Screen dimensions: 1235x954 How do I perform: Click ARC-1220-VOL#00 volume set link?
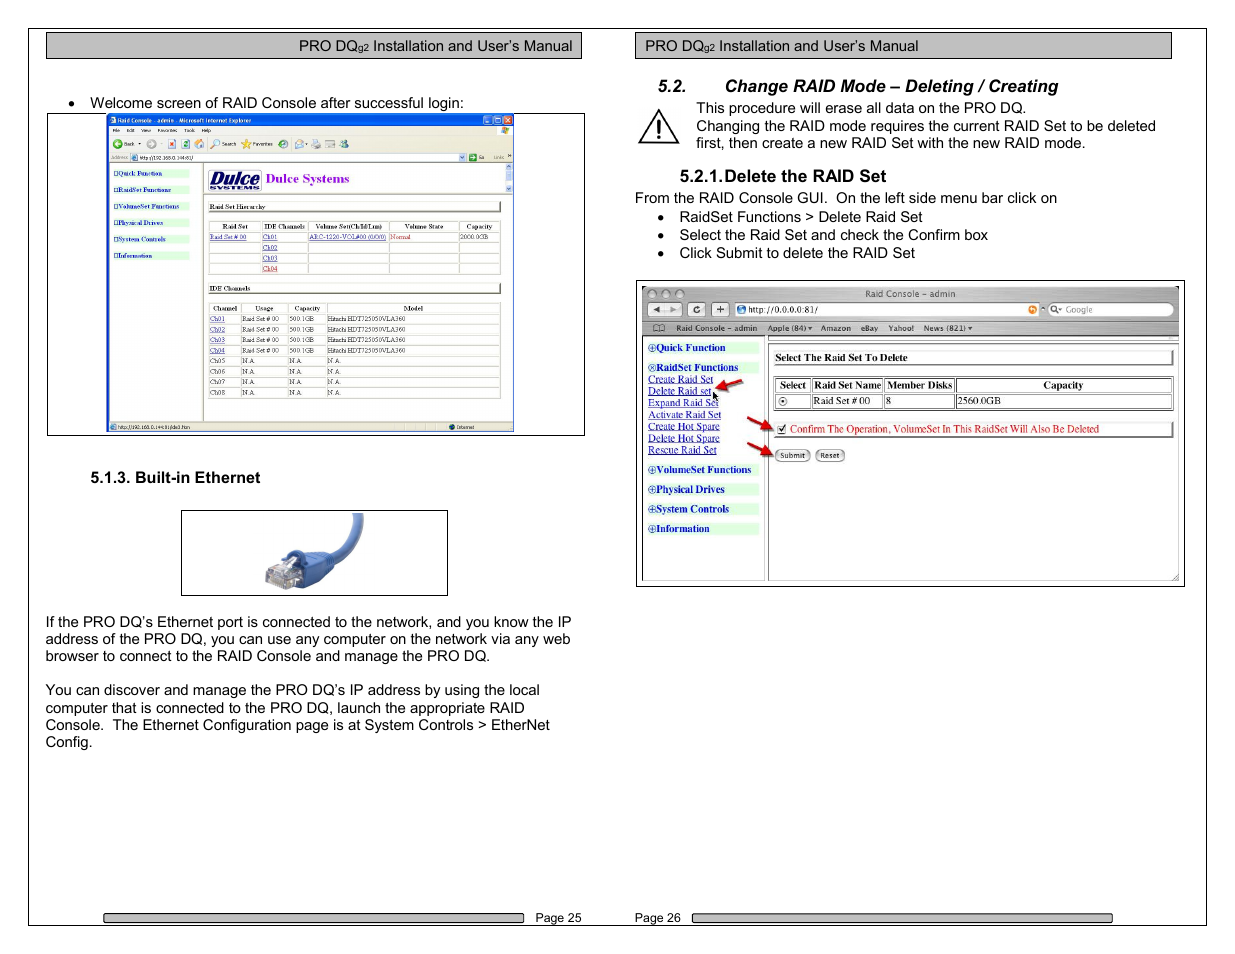[x=347, y=237]
